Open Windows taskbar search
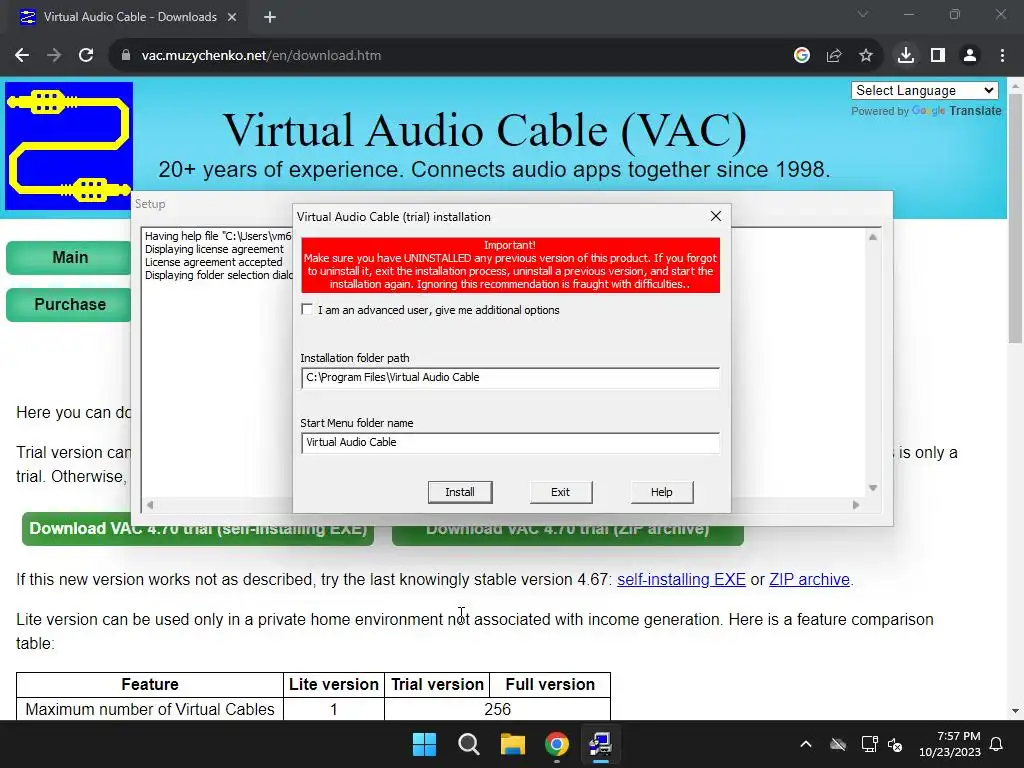The width and height of the screenshot is (1024, 768). click(468, 744)
